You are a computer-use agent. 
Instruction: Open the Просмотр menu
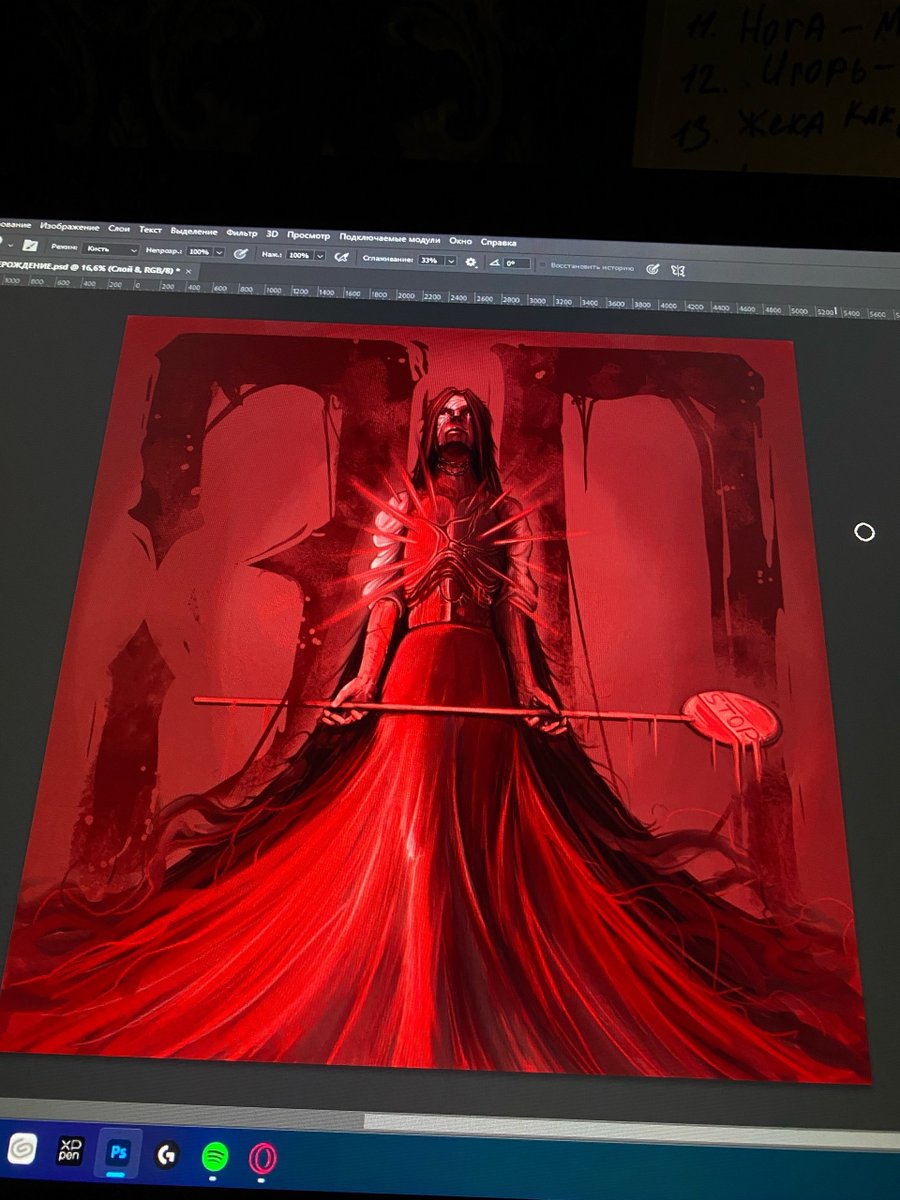coord(308,236)
